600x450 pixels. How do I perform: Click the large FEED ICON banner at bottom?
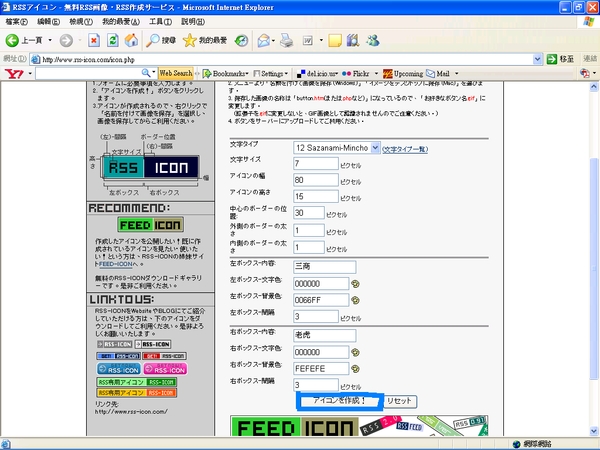(359, 426)
